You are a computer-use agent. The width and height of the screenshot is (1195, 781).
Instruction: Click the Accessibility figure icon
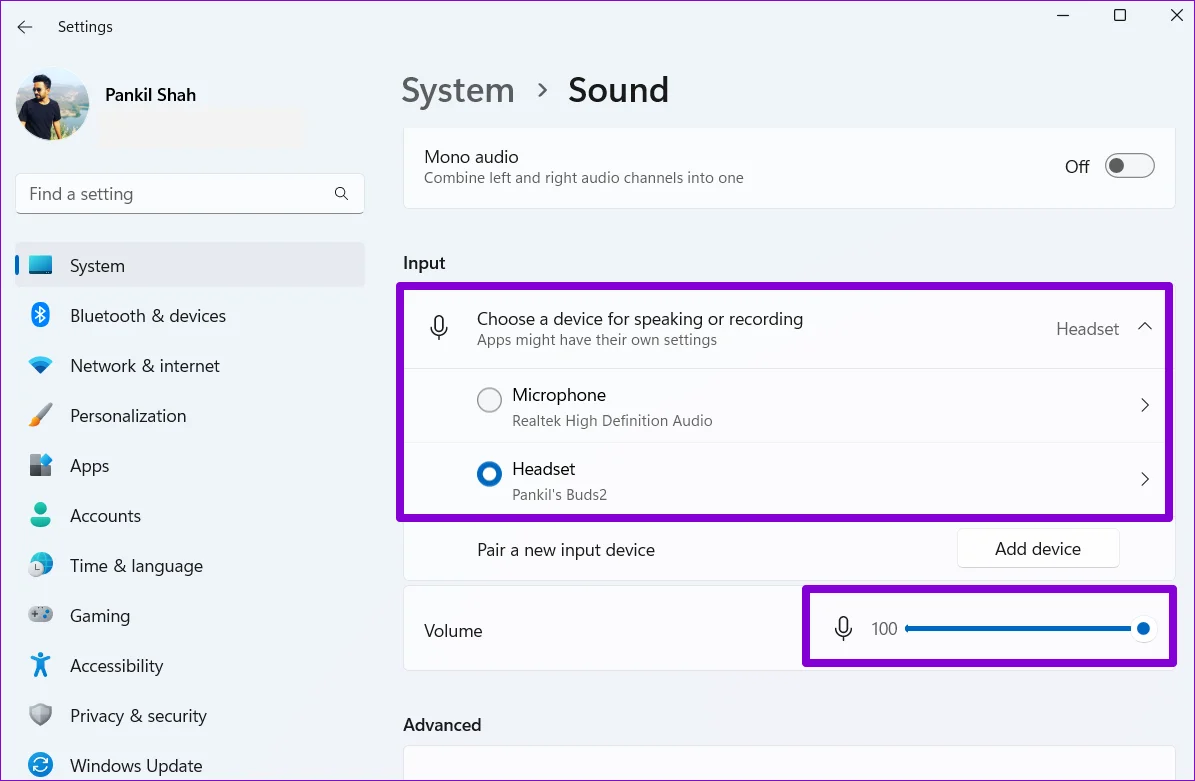click(40, 666)
